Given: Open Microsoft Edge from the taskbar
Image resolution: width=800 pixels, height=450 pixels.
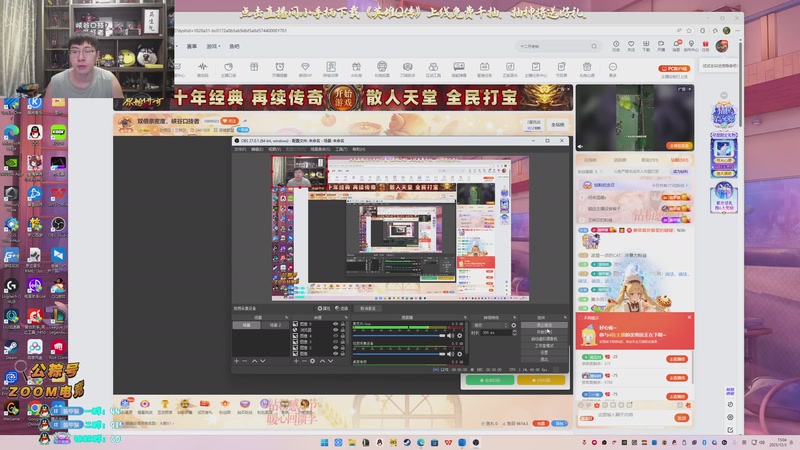Looking at the screenshot, I should (420, 442).
